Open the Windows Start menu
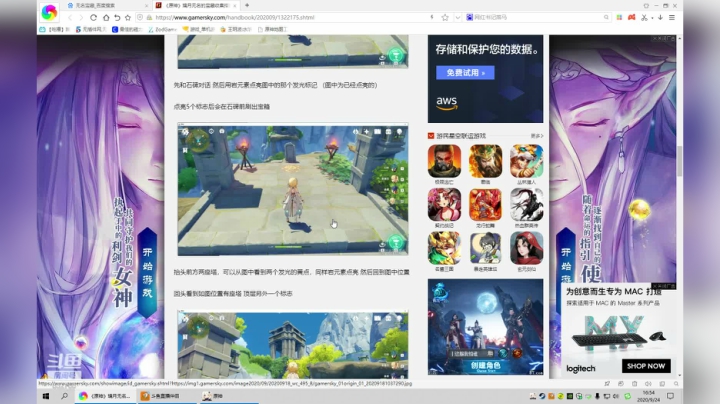This screenshot has height=404, width=720. point(45,396)
